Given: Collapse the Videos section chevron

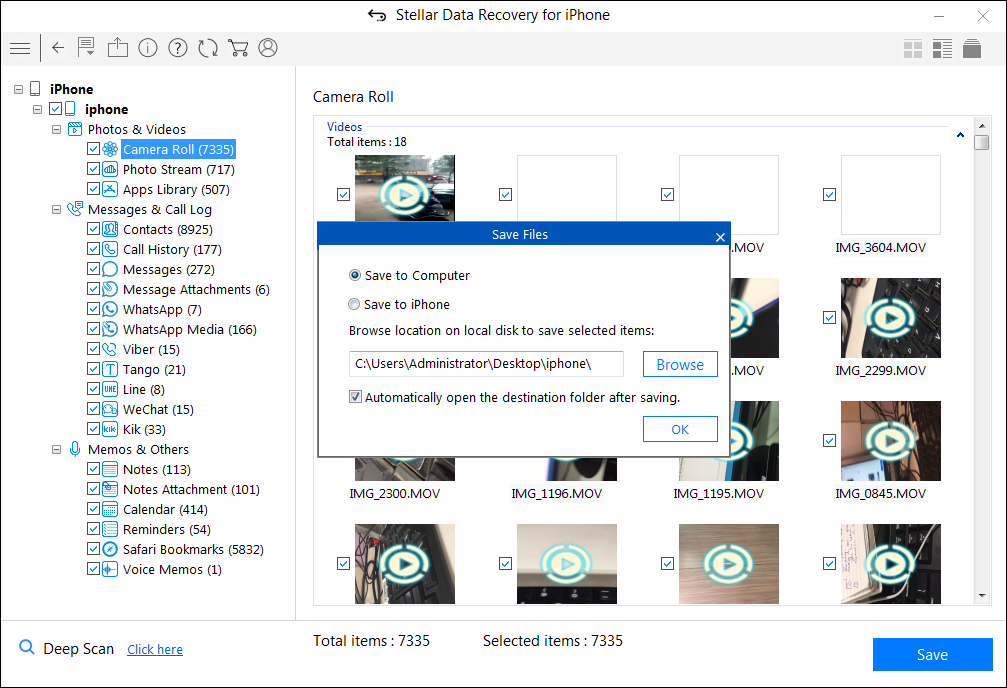Looking at the screenshot, I should (x=960, y=135).
